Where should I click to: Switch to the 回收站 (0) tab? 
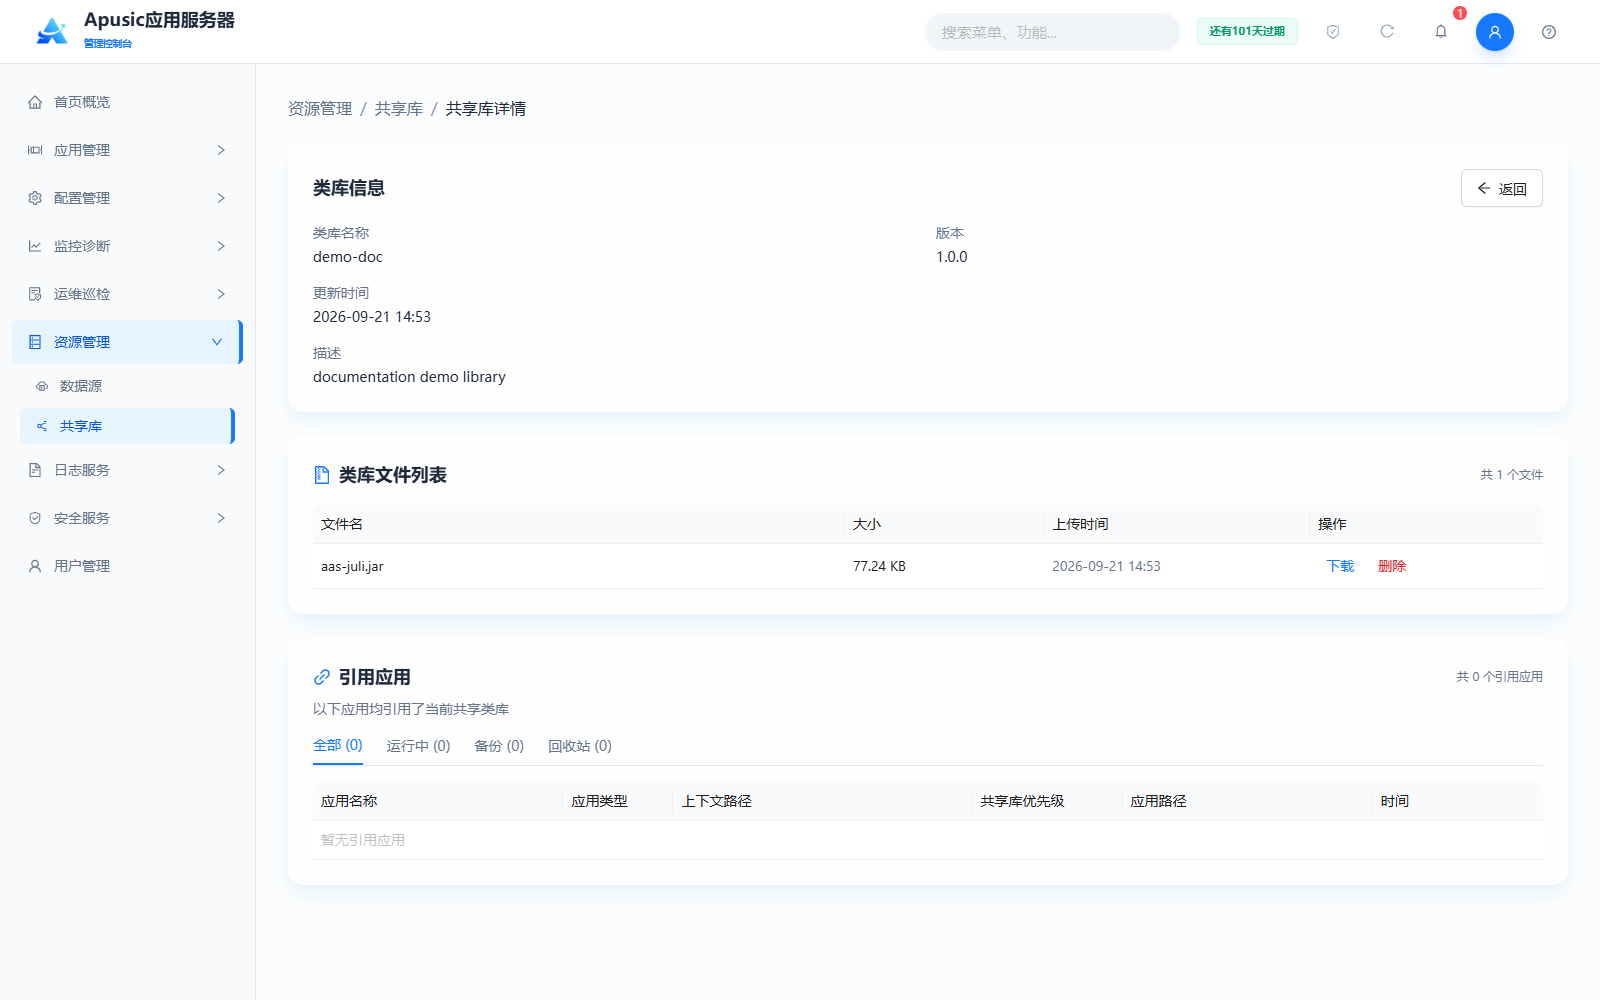pos(580,746)
